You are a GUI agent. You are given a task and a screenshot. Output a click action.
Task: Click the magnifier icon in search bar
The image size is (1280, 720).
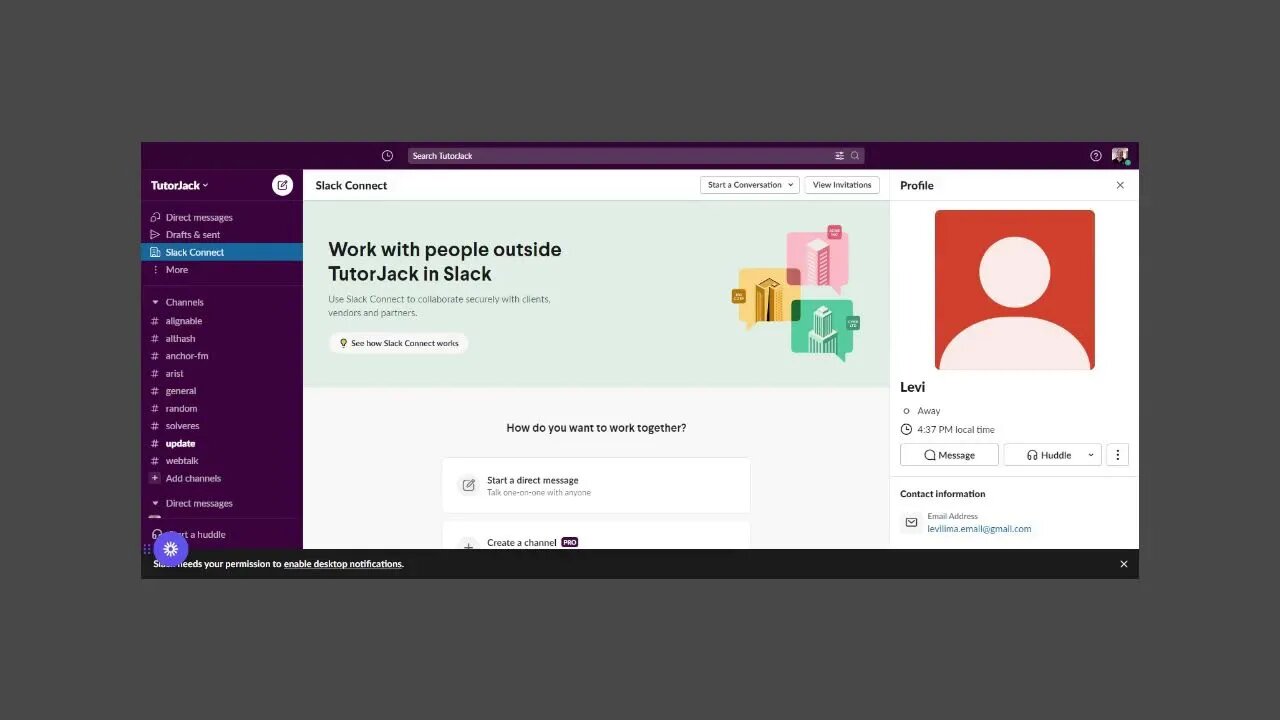click(855, 156)
